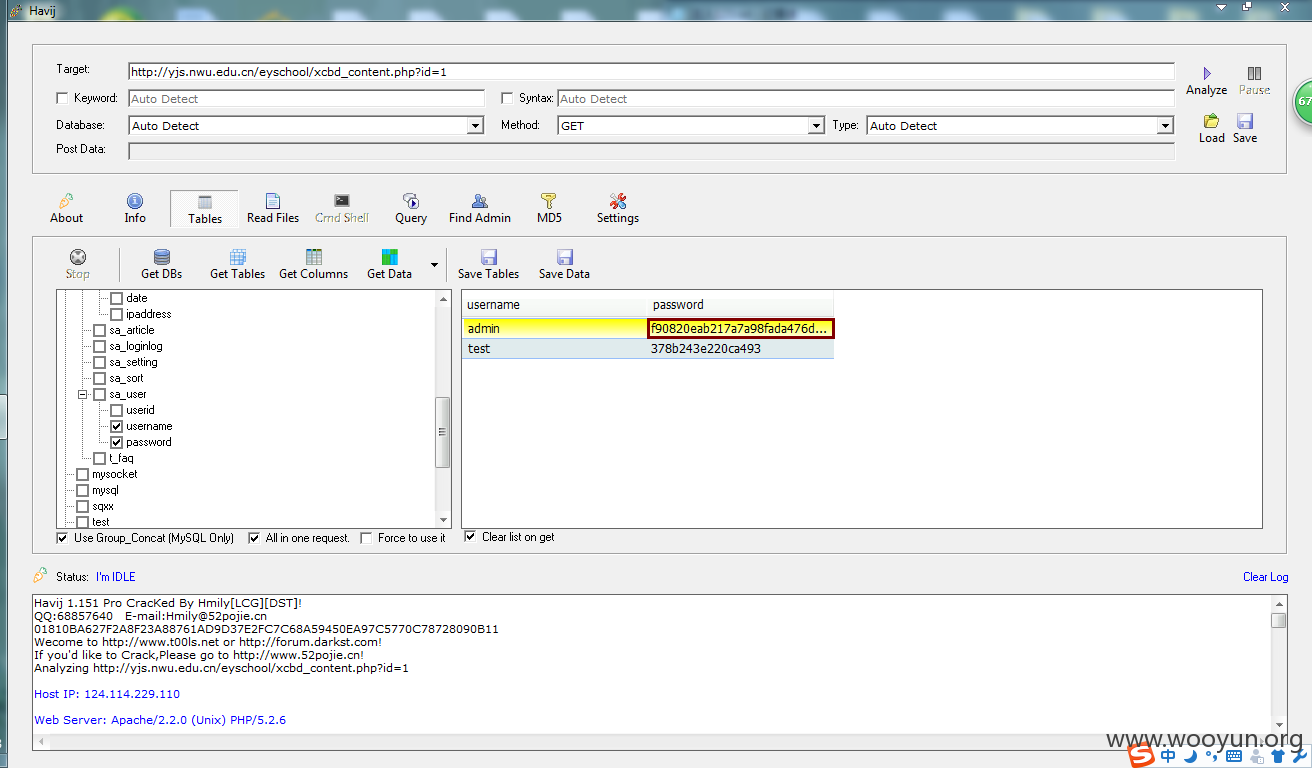
Task: Open the Read Files tab
Action: point(273,208)
